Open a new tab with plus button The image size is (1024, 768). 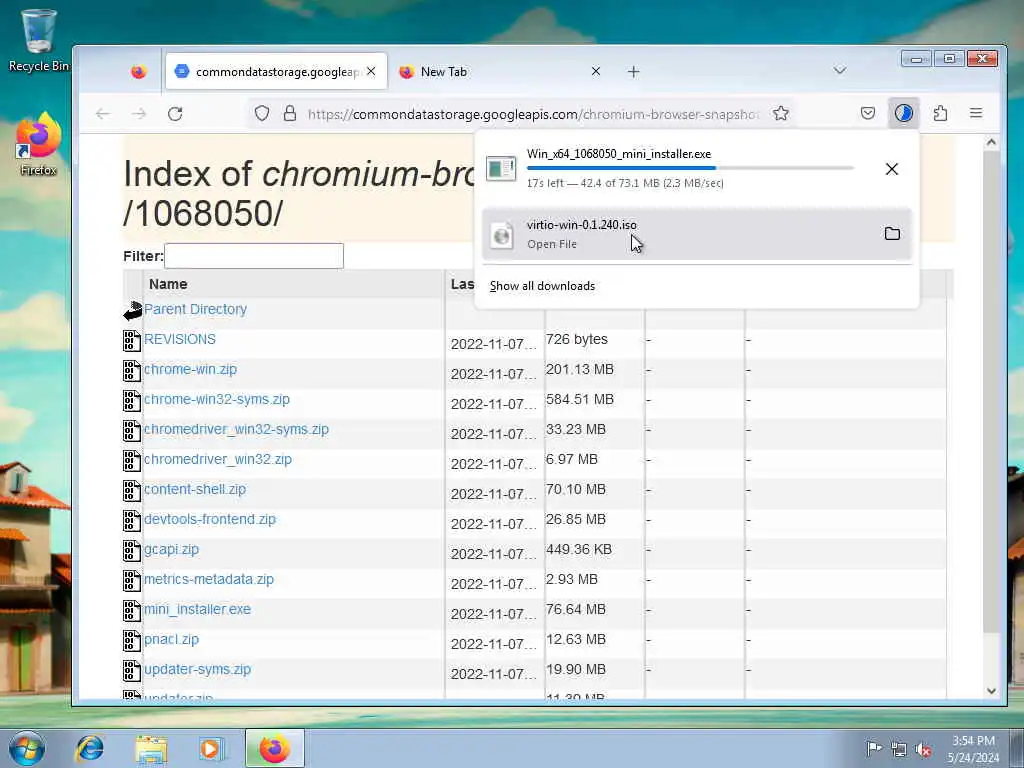(x=633, y=72)
